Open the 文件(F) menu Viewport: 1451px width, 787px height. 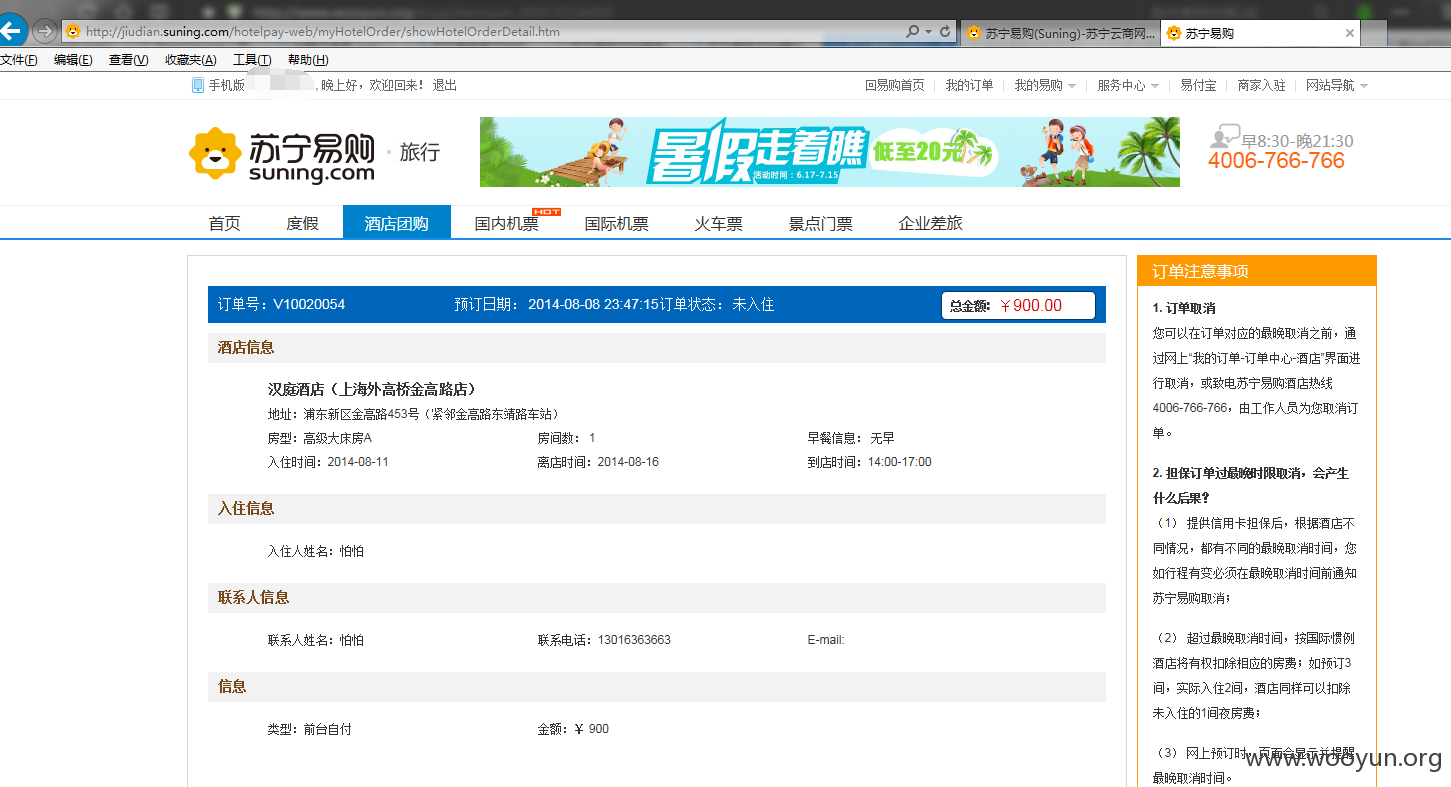pyautogui.click(x=19, y=60)
